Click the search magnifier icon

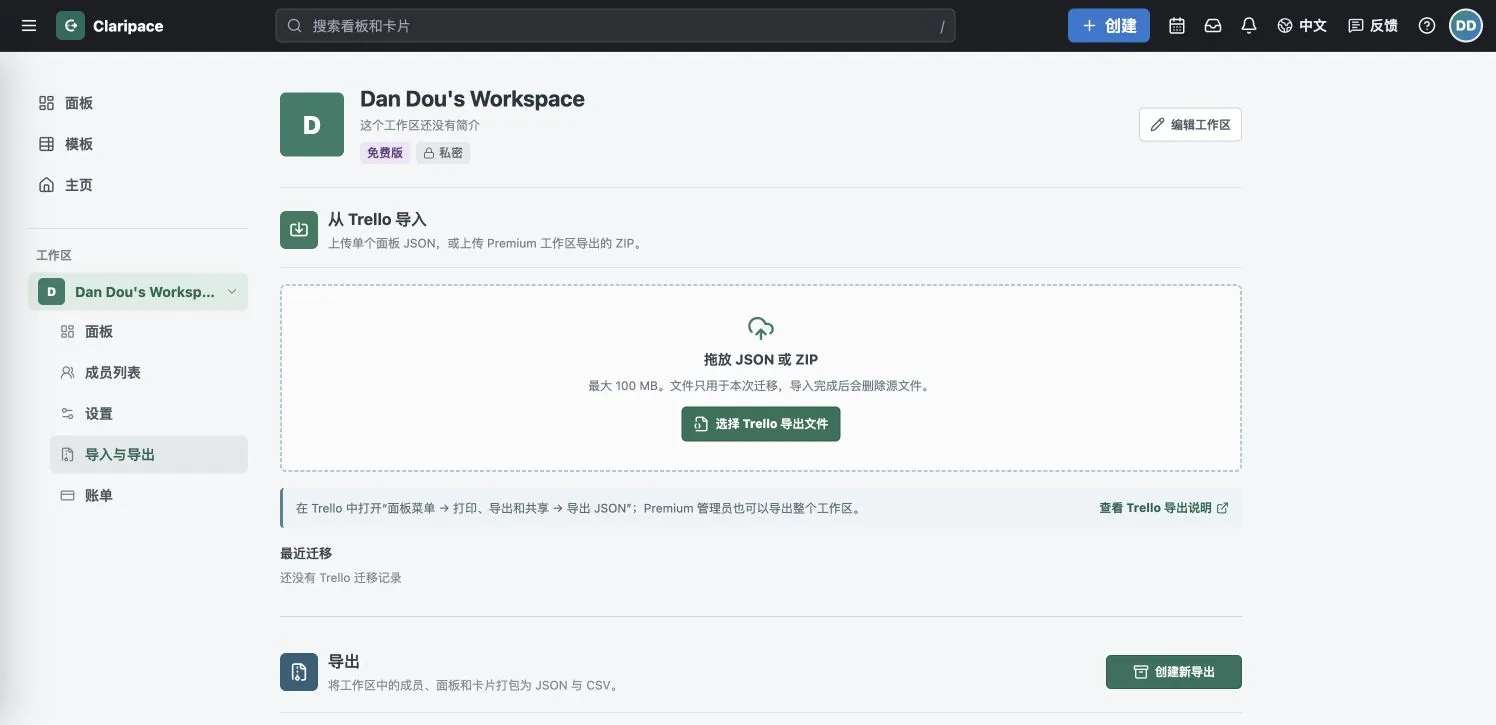point(295,26)
